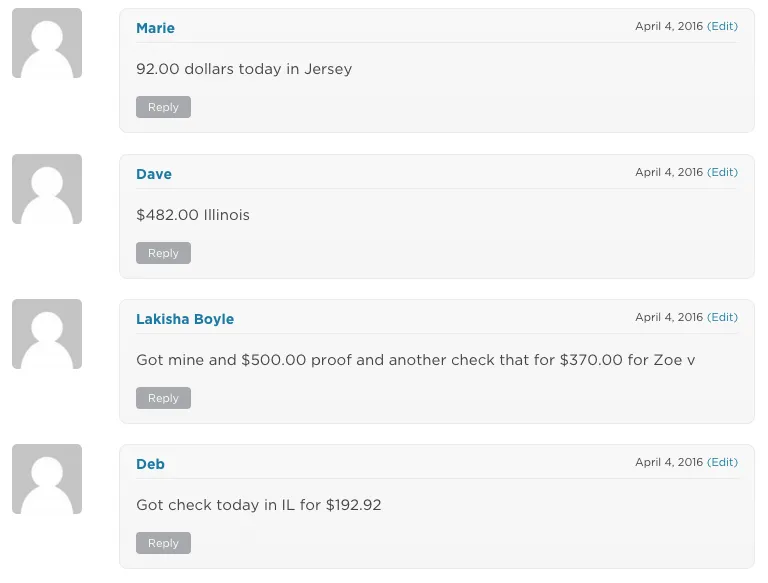Viewport: 768px width, 583px height.
Task: Open Dave's author name link
Action: [154, 174]
